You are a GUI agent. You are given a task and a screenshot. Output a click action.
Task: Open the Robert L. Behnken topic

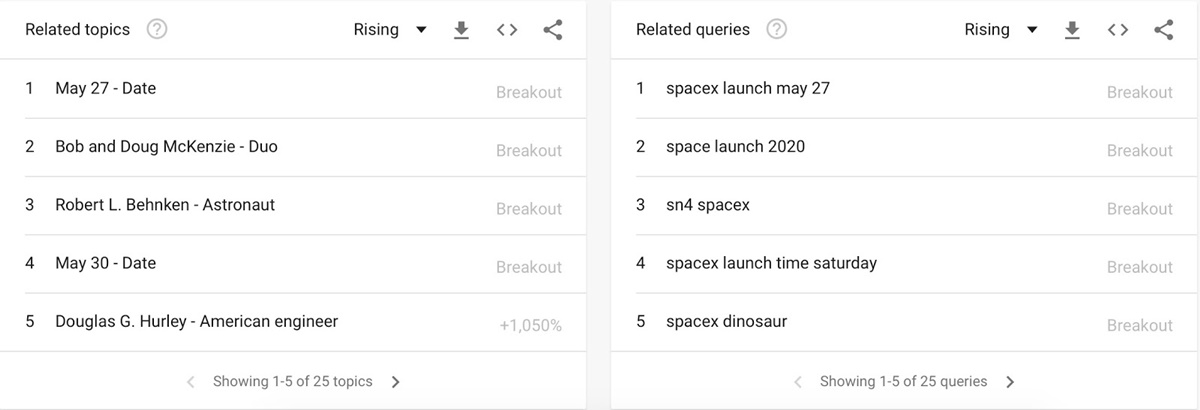[x=165, y=205]
